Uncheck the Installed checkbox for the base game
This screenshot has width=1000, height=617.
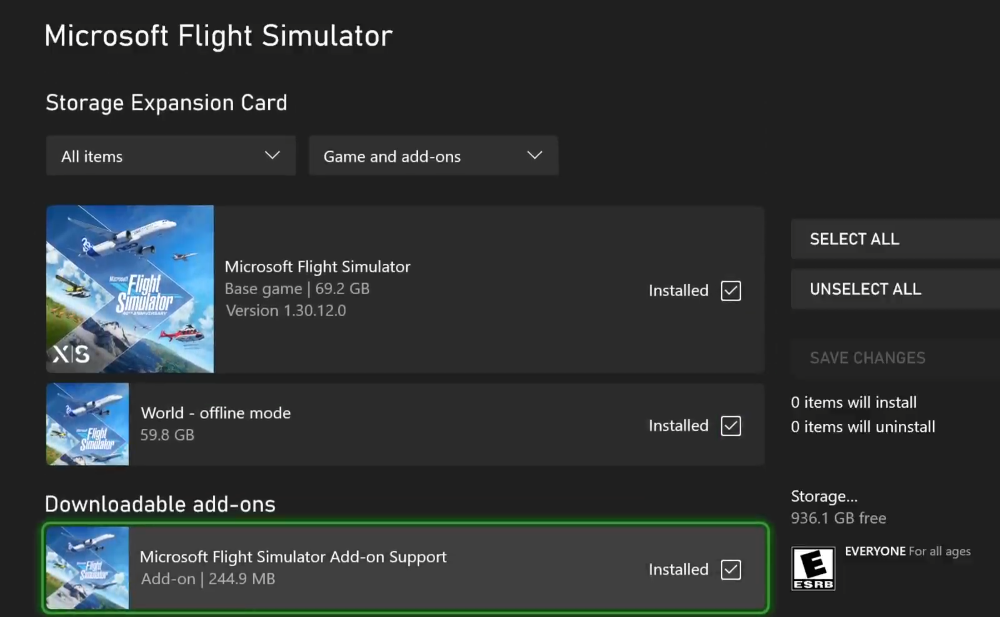tap(731, 290)
